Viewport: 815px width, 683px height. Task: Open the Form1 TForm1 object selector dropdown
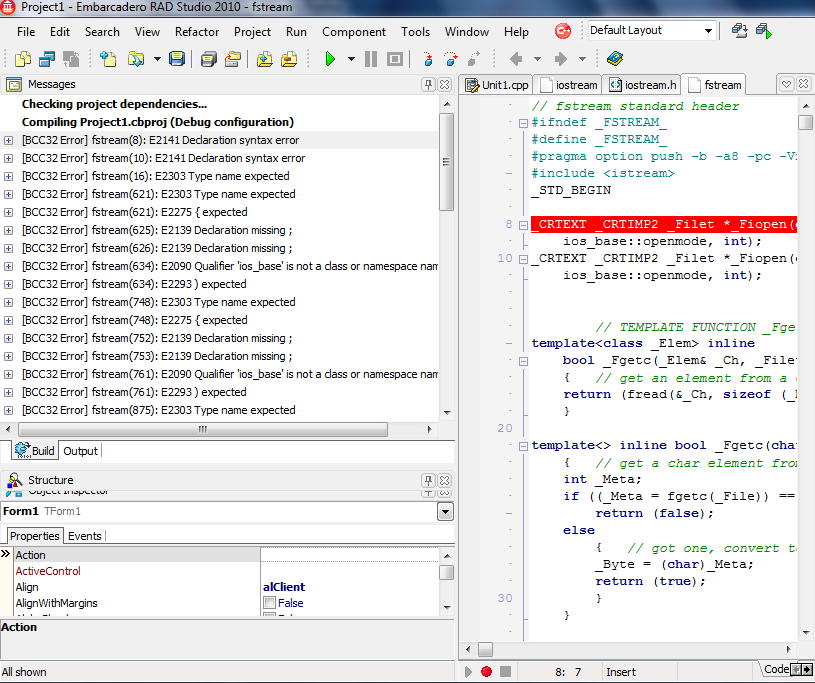[445, 512]
